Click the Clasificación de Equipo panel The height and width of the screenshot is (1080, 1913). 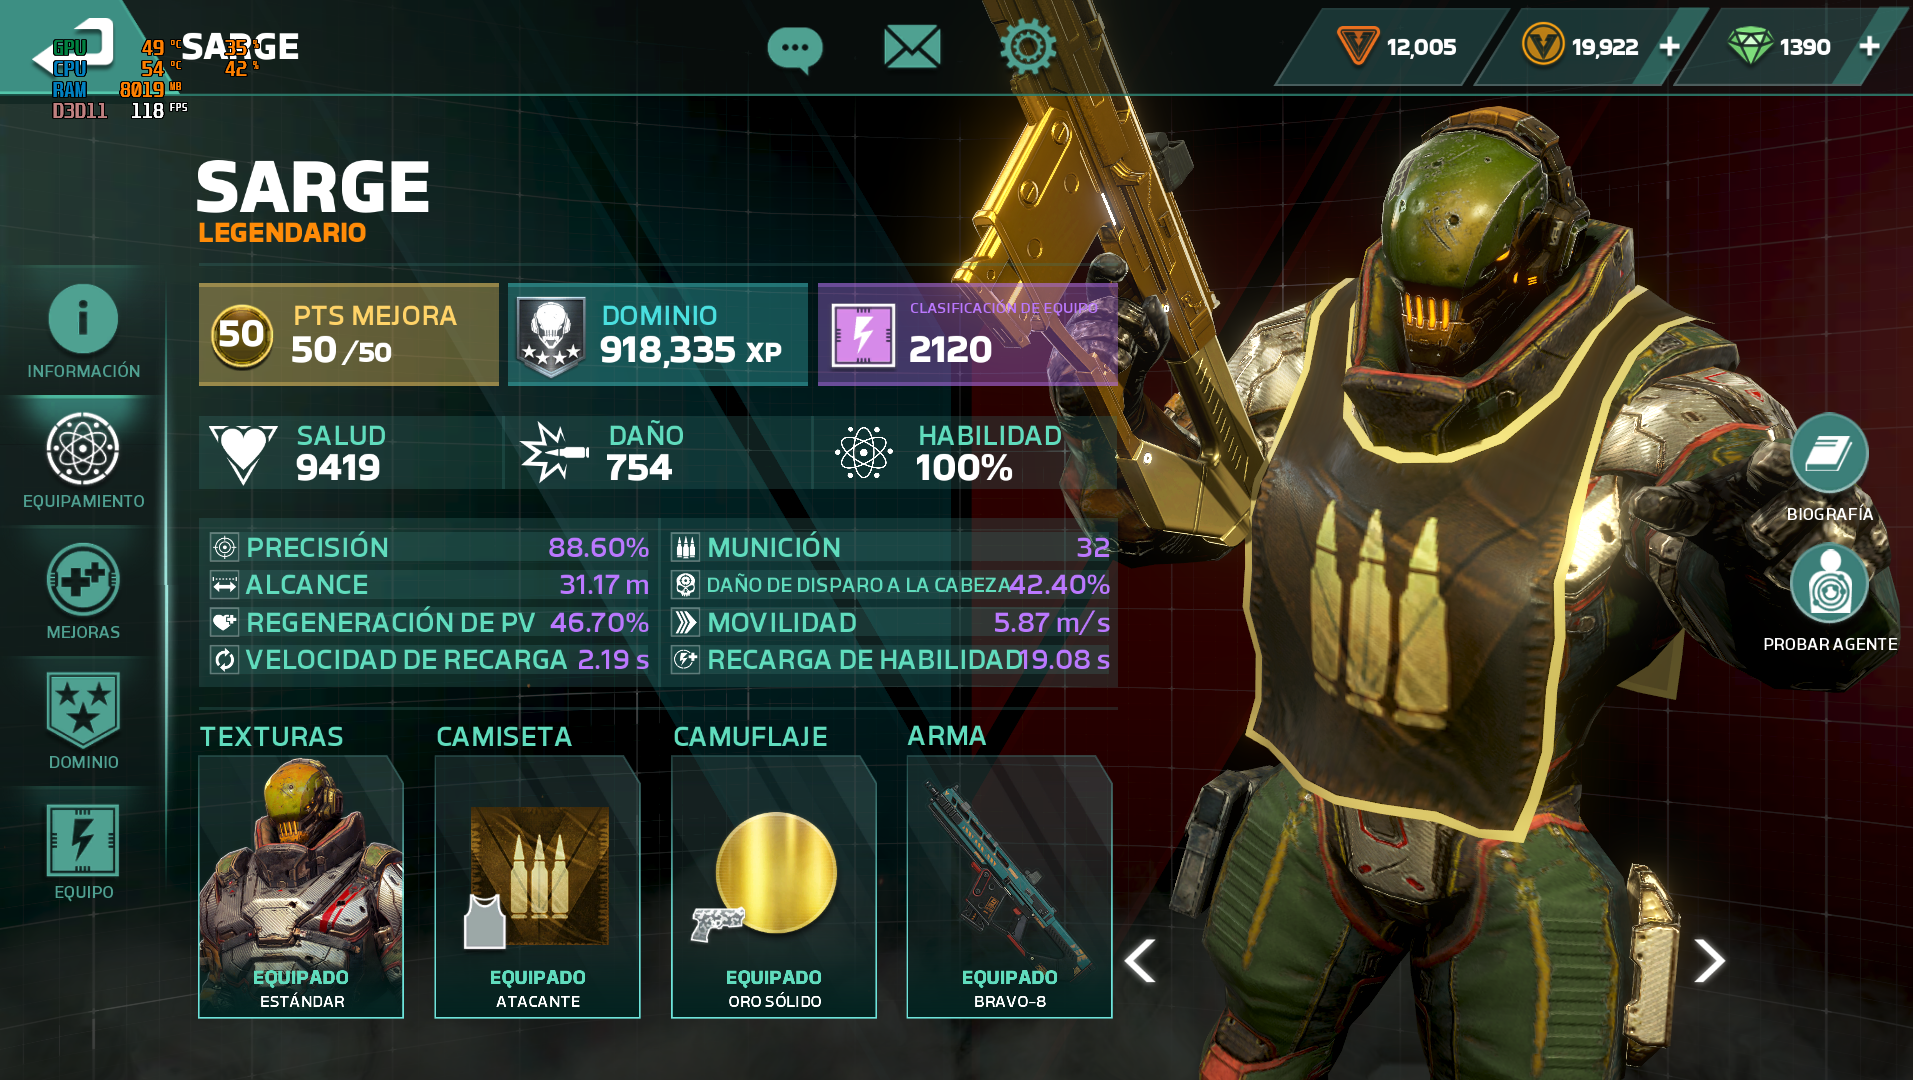[x=967, y=334]
